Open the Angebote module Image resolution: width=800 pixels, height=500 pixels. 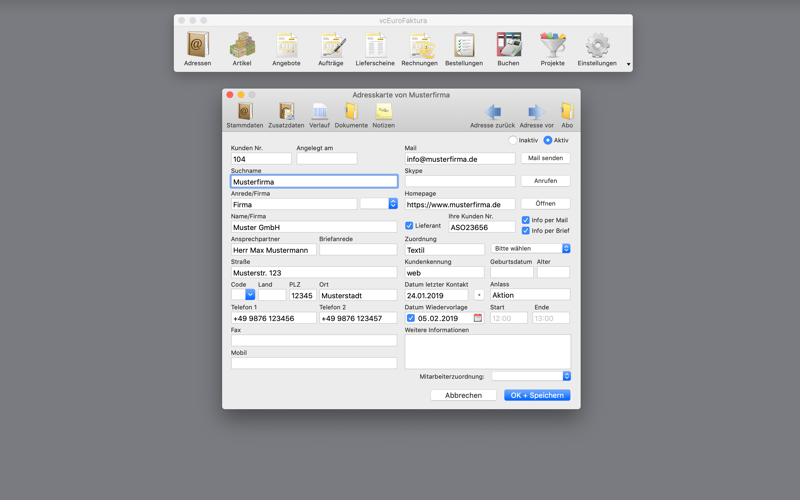coord(286,49)
